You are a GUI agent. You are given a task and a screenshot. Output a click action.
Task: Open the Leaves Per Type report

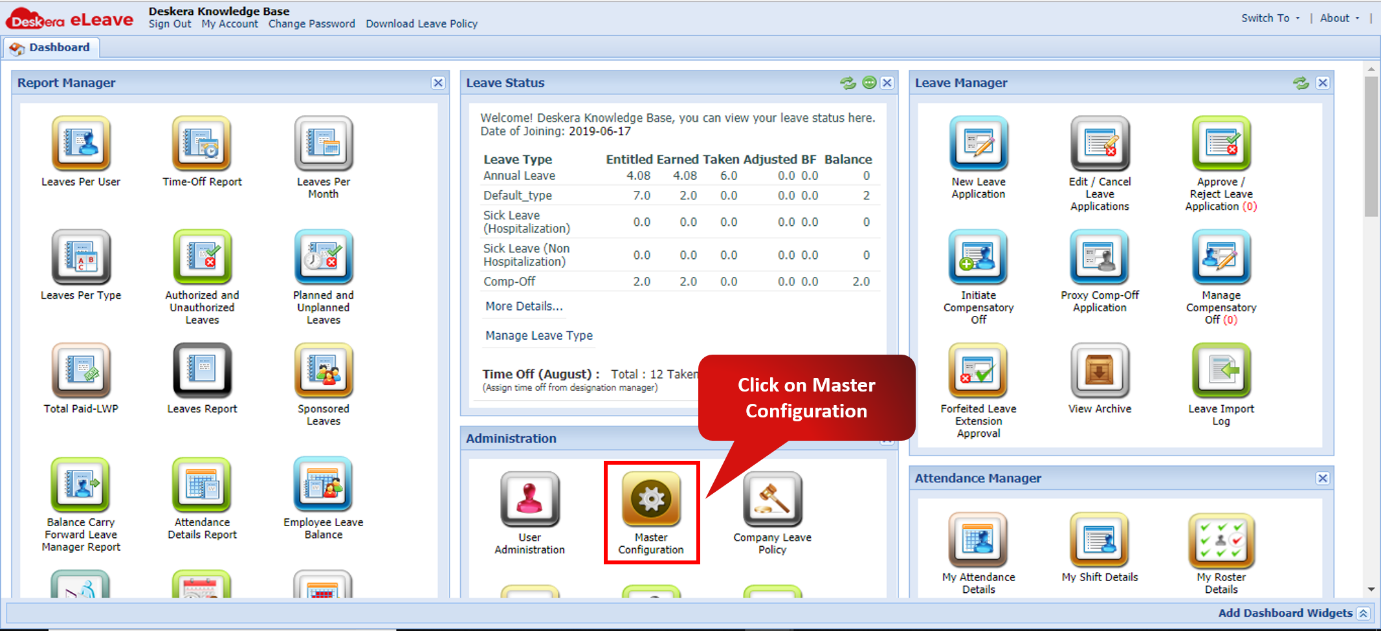pyautogui.click(x=81, y=257)
